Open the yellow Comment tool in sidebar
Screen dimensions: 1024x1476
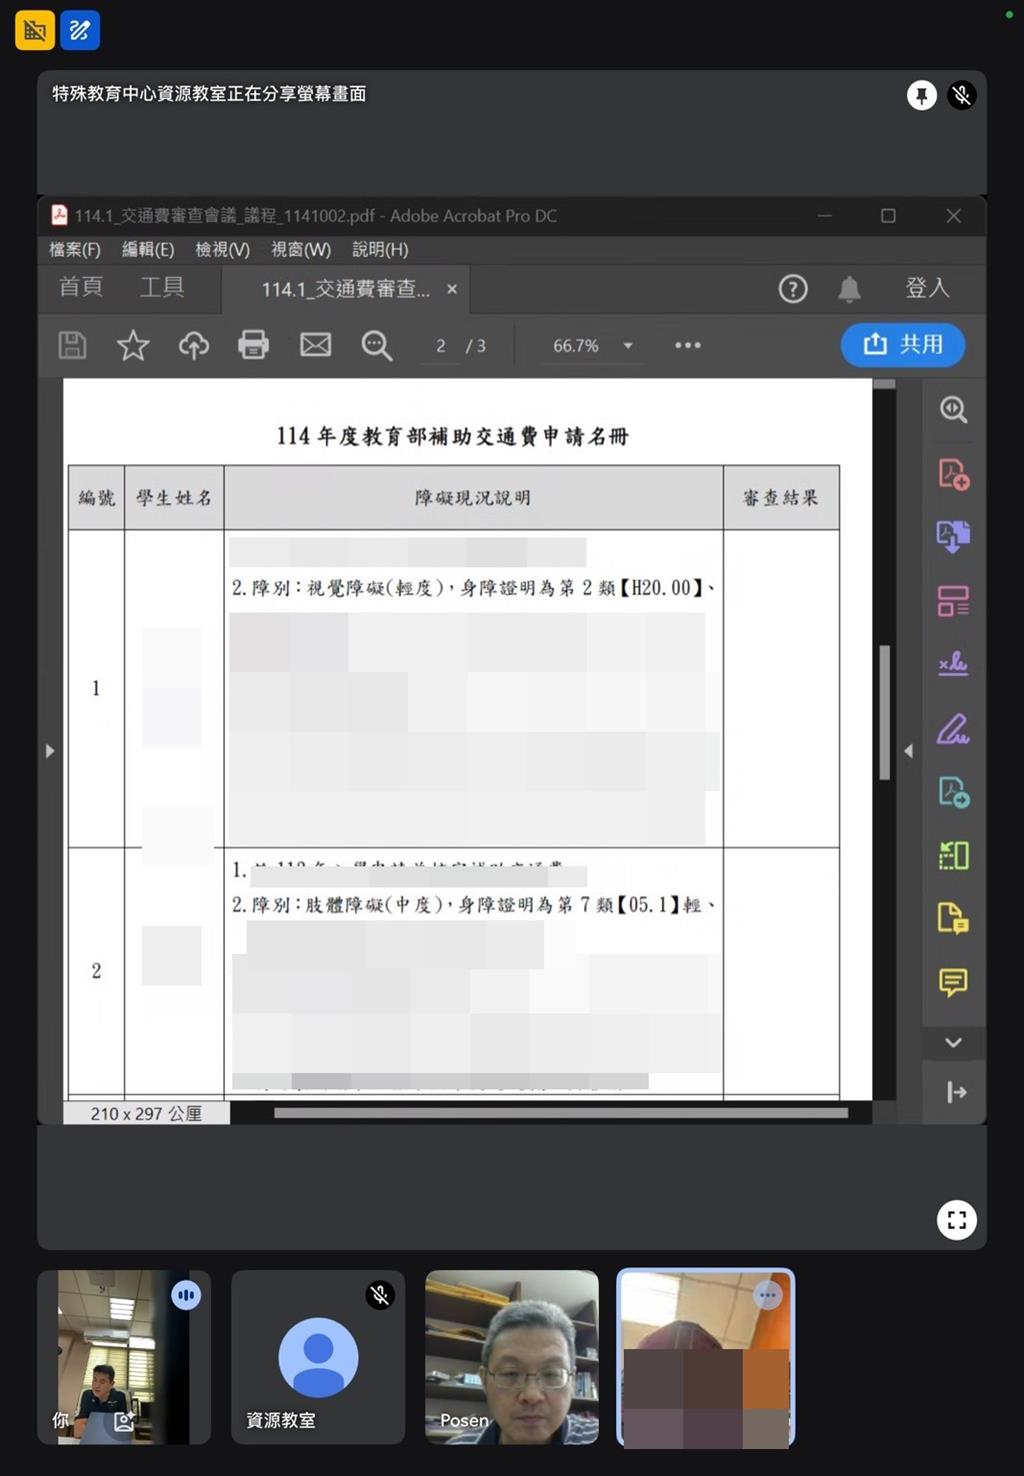coord(952,982)
